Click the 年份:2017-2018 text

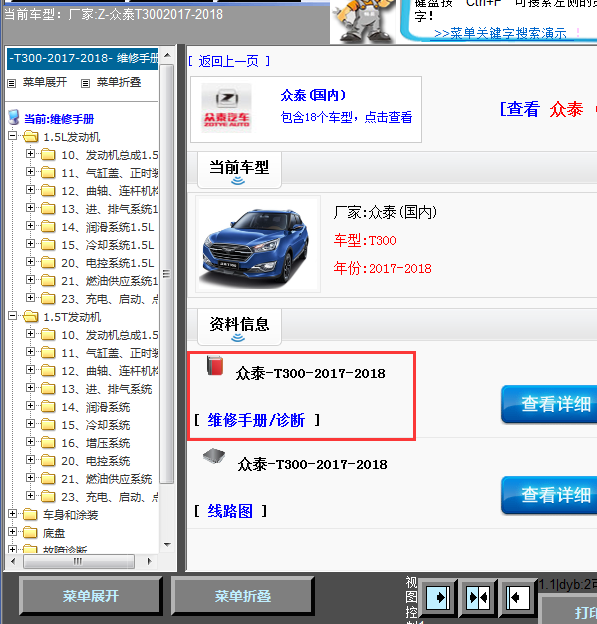coord(382,268)
